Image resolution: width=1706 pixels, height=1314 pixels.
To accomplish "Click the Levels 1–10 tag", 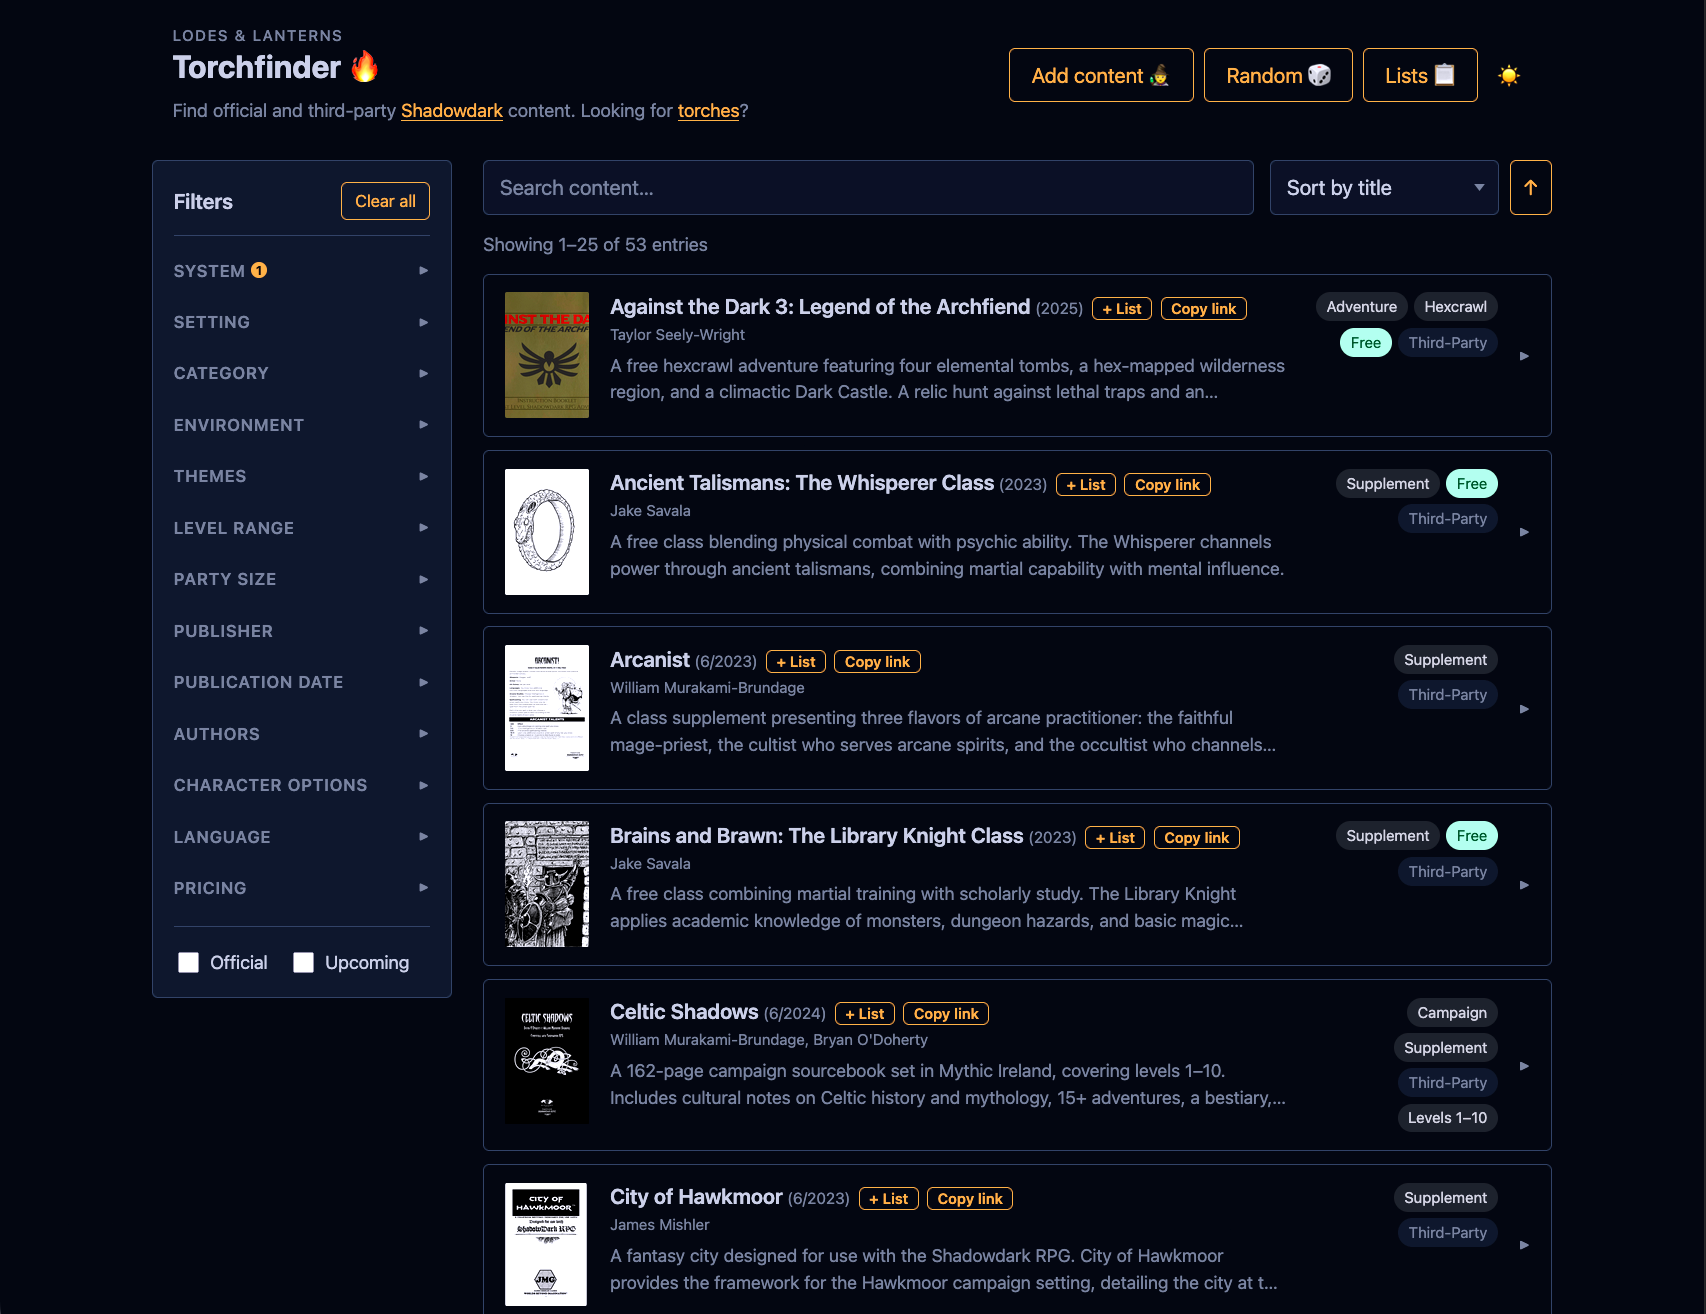I will point(1447,1118).
